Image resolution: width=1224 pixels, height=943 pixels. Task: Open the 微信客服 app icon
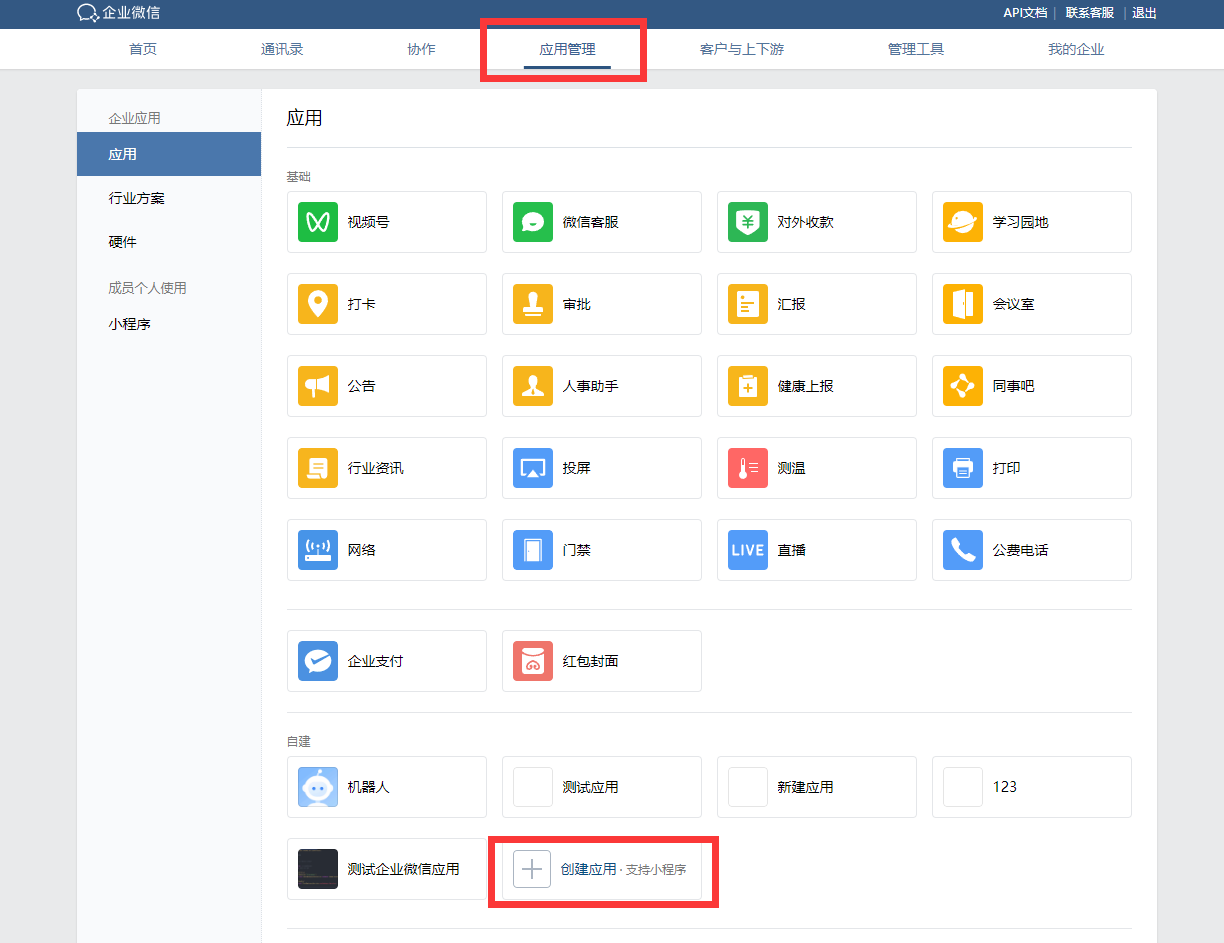coord(533,222)
